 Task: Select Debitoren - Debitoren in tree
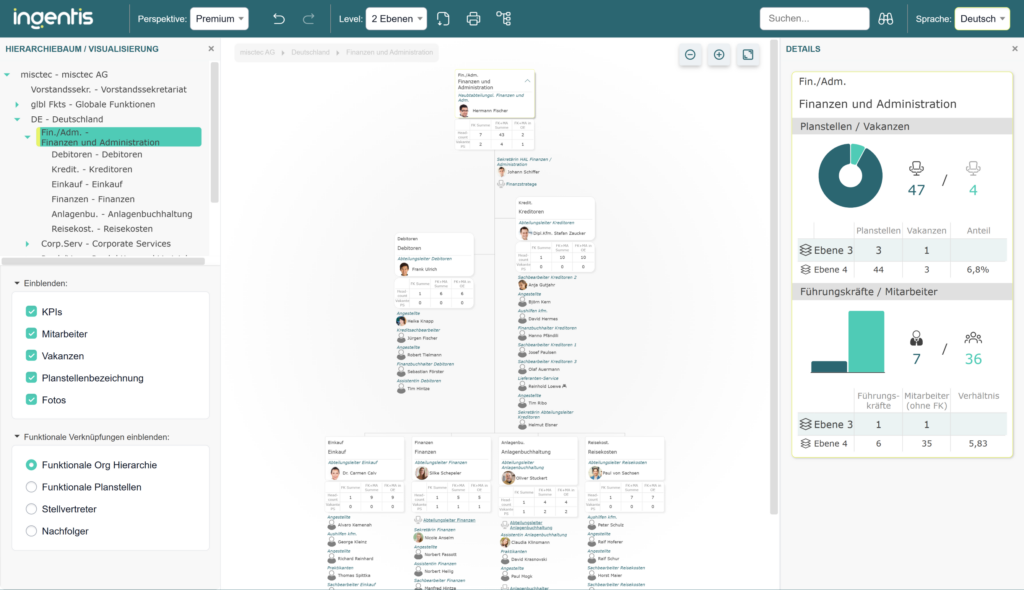coord(97,154)
